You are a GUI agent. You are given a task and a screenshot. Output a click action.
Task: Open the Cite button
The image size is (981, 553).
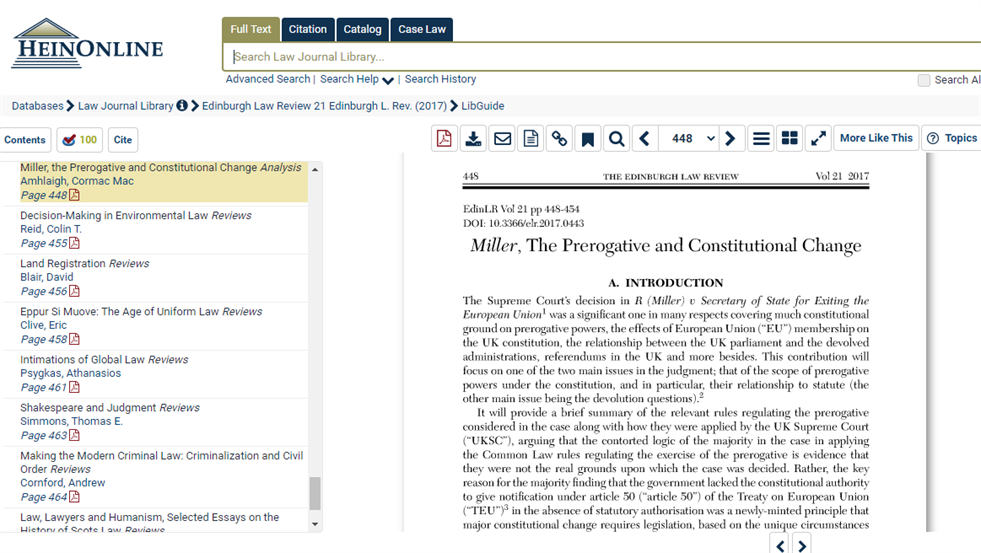(123, 140)
